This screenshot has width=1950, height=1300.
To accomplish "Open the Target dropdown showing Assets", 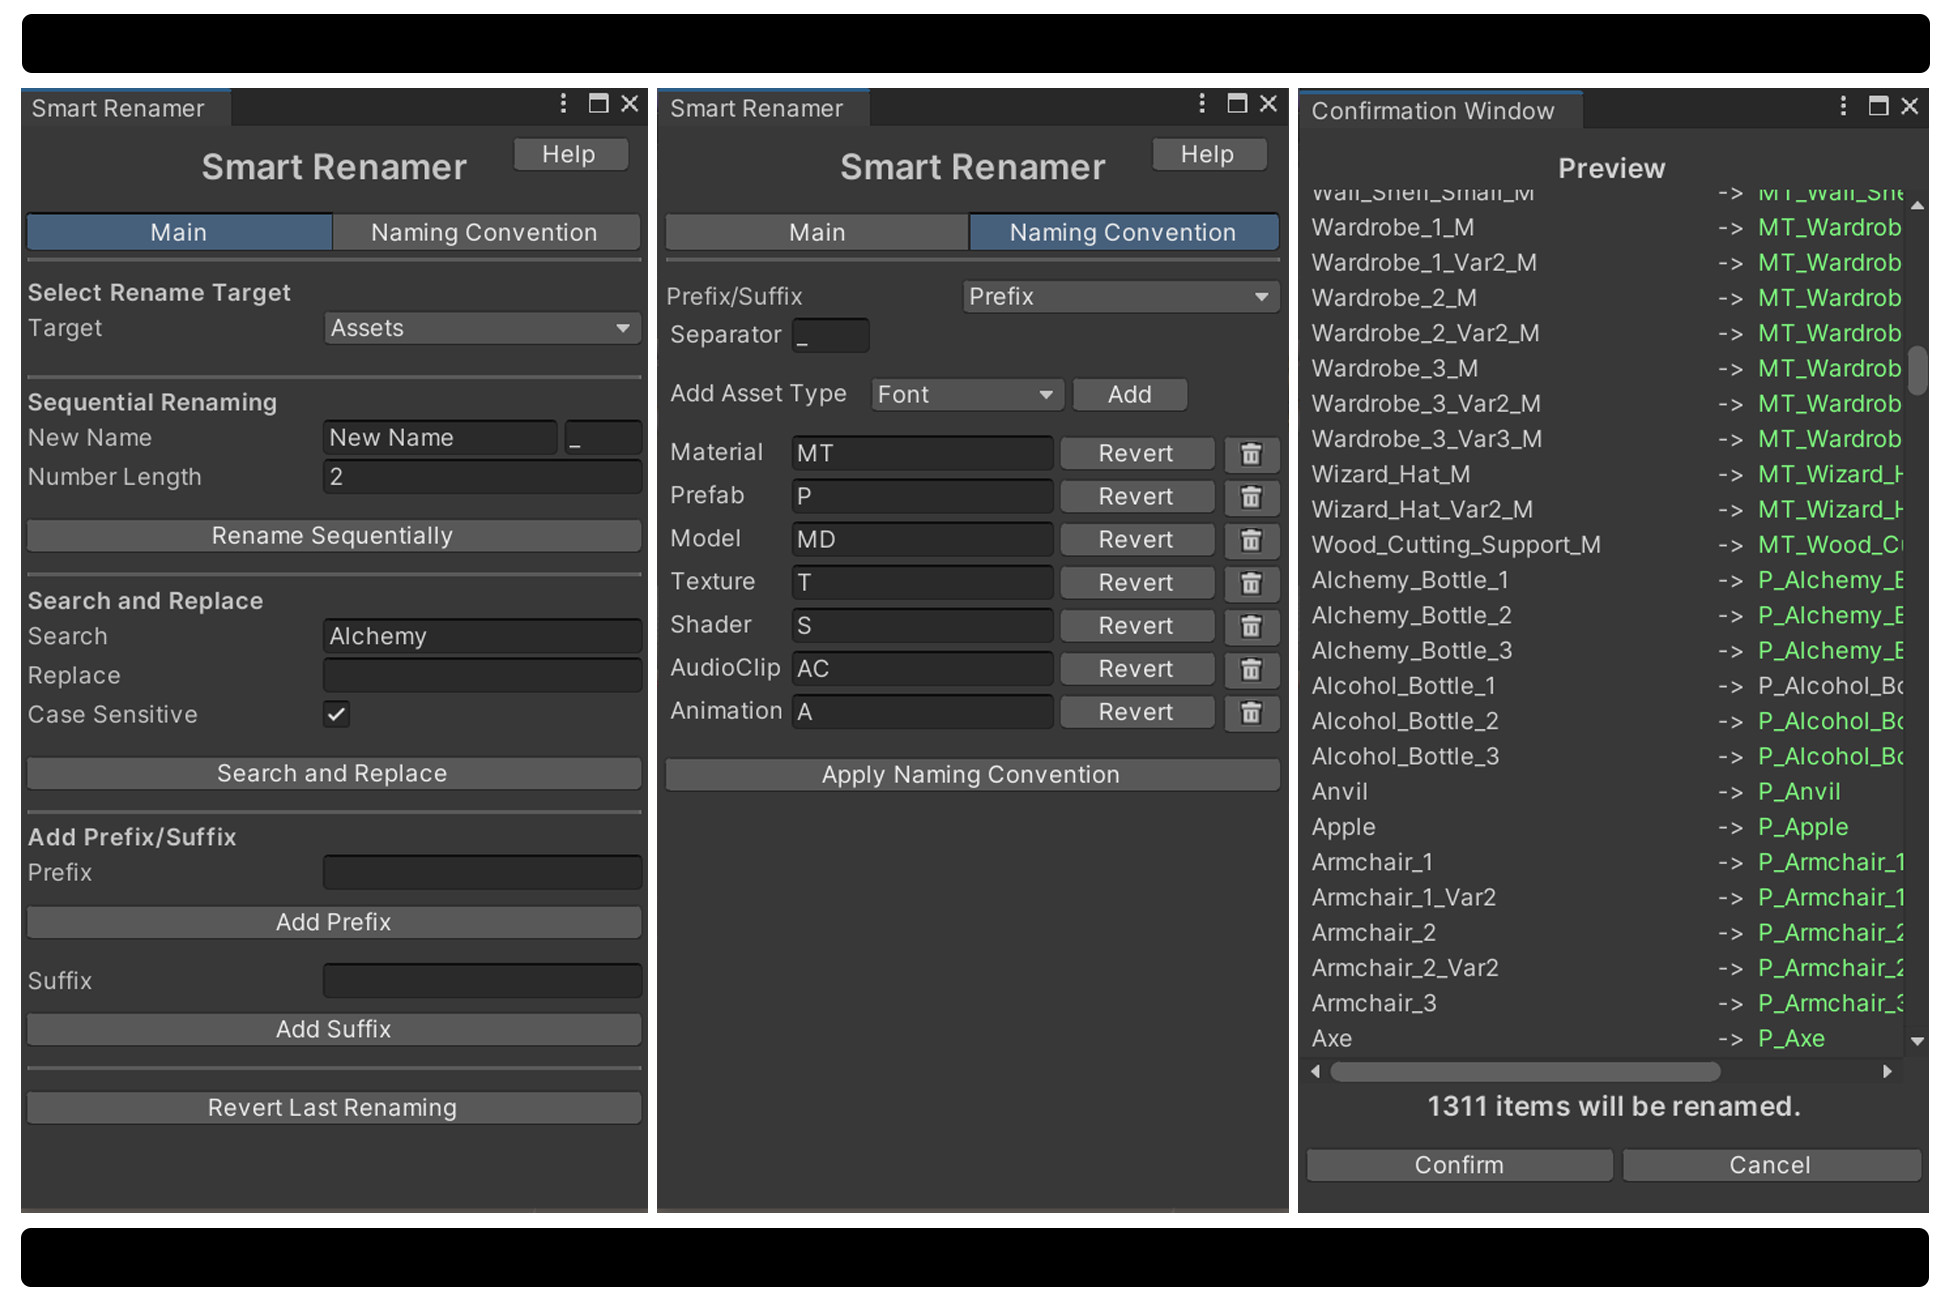I will (x=482, y=328).
